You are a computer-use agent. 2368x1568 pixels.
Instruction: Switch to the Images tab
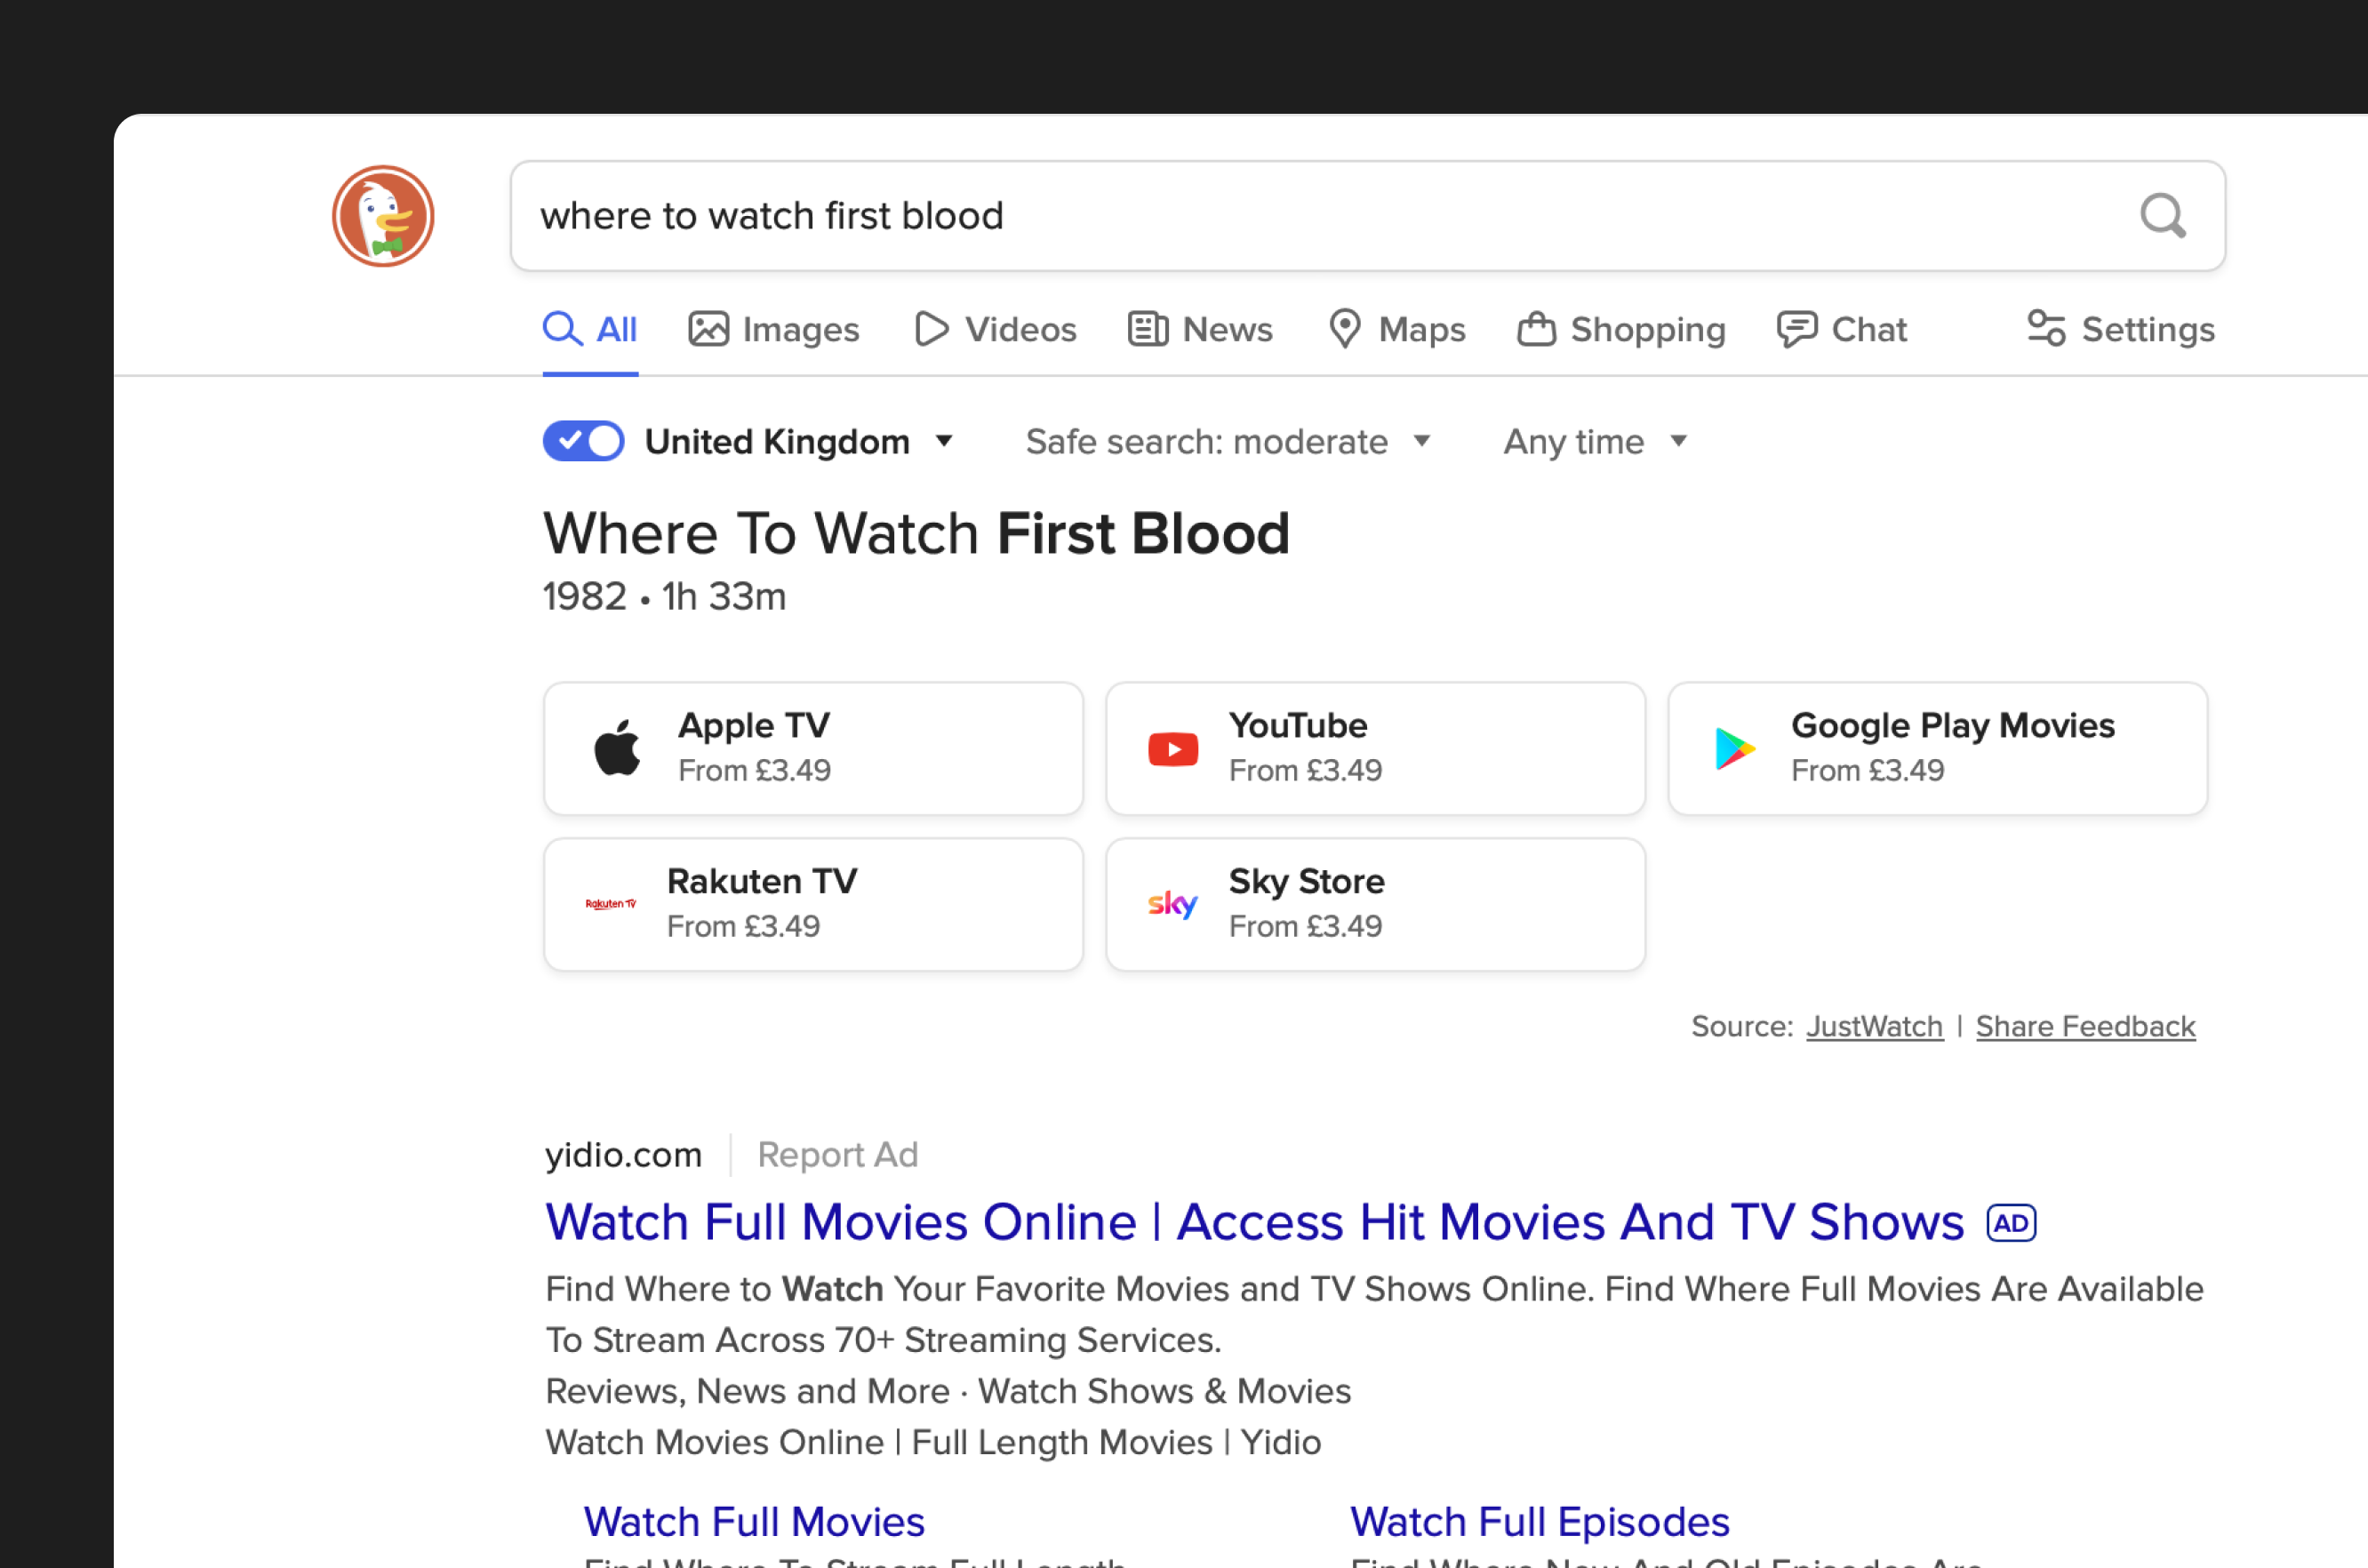[774, 329]
